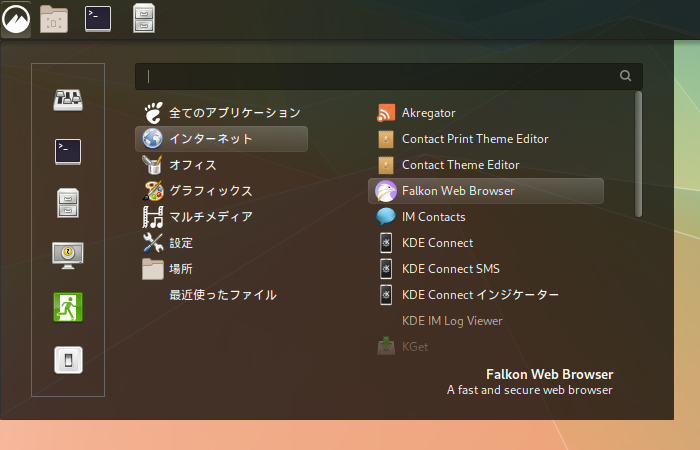Launch Falkon Web Browser

tap(486, 191)
